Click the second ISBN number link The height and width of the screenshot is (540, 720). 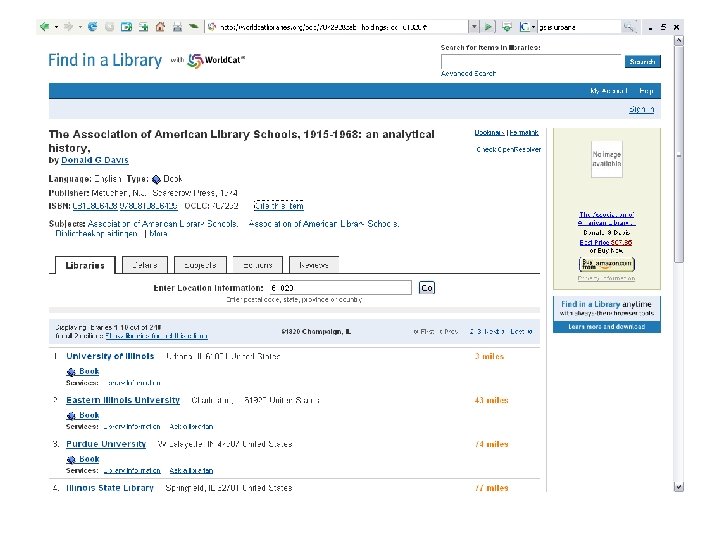point(148,206)
